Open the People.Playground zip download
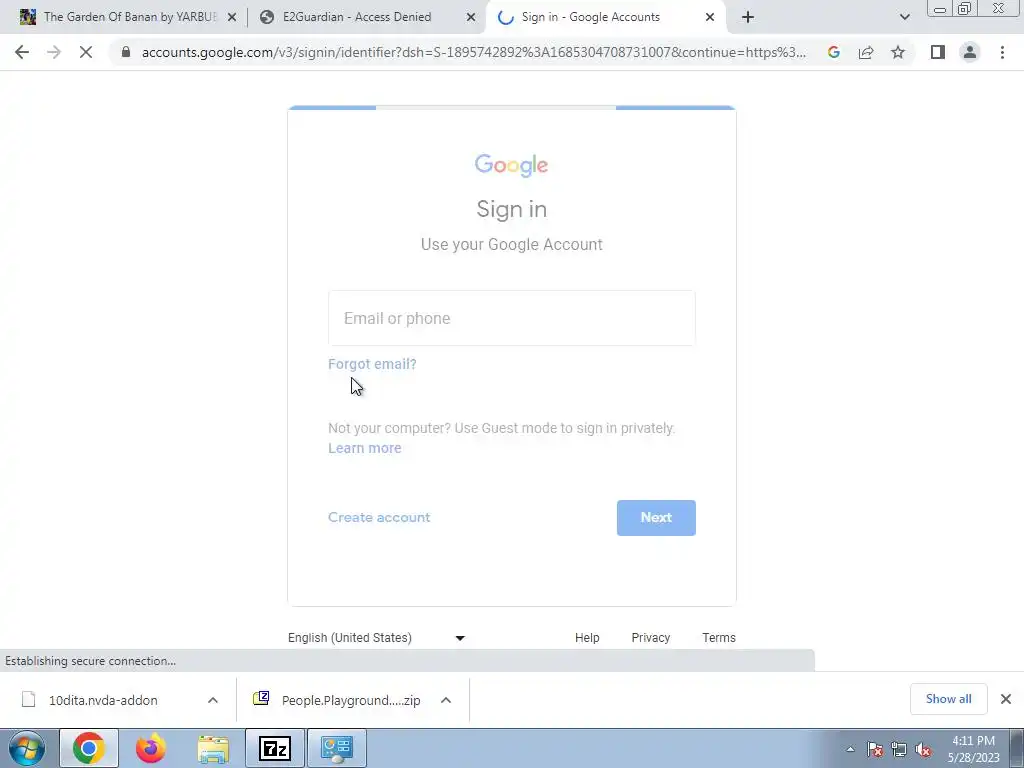This screenshot has width=1024, height=768. [x=351, y=700]
